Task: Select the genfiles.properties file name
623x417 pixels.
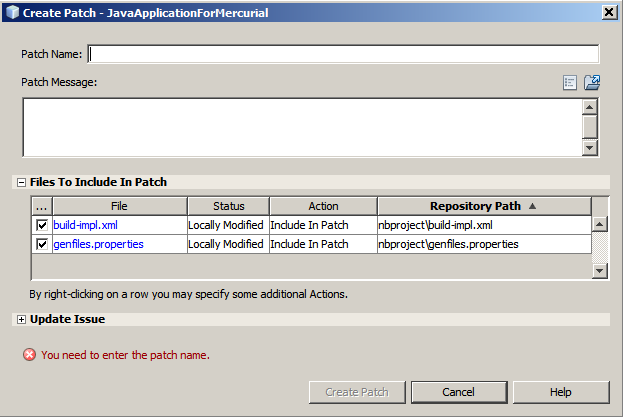Action: tap(98, 244)
